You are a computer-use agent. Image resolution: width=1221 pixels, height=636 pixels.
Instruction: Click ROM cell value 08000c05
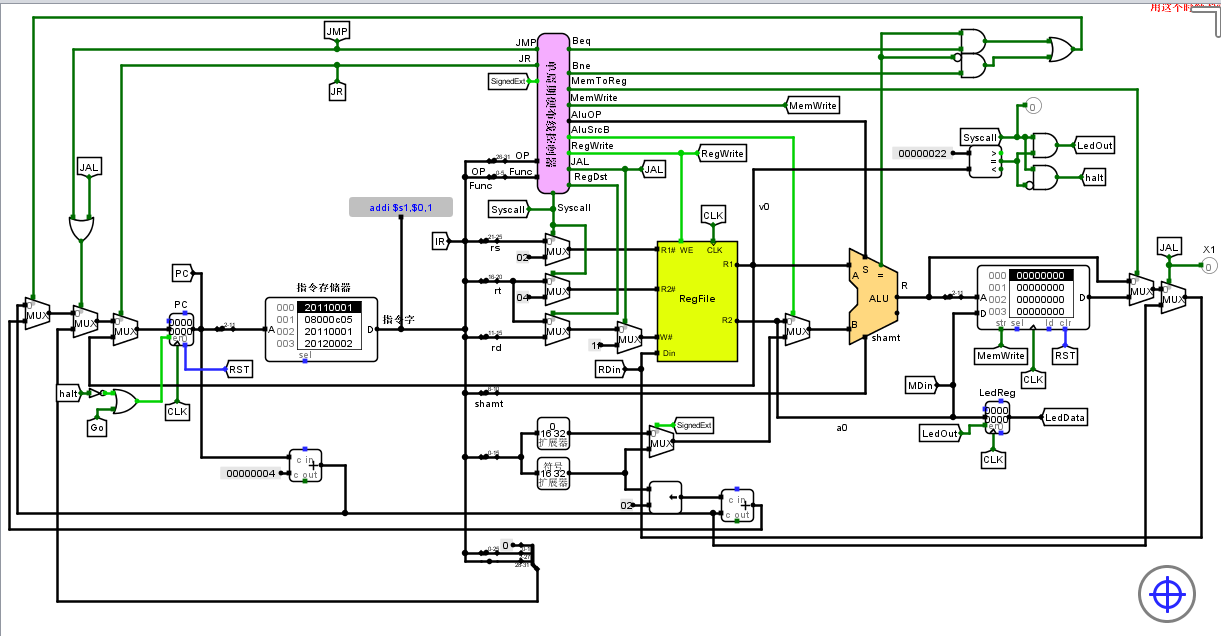[x=329, y=319]
